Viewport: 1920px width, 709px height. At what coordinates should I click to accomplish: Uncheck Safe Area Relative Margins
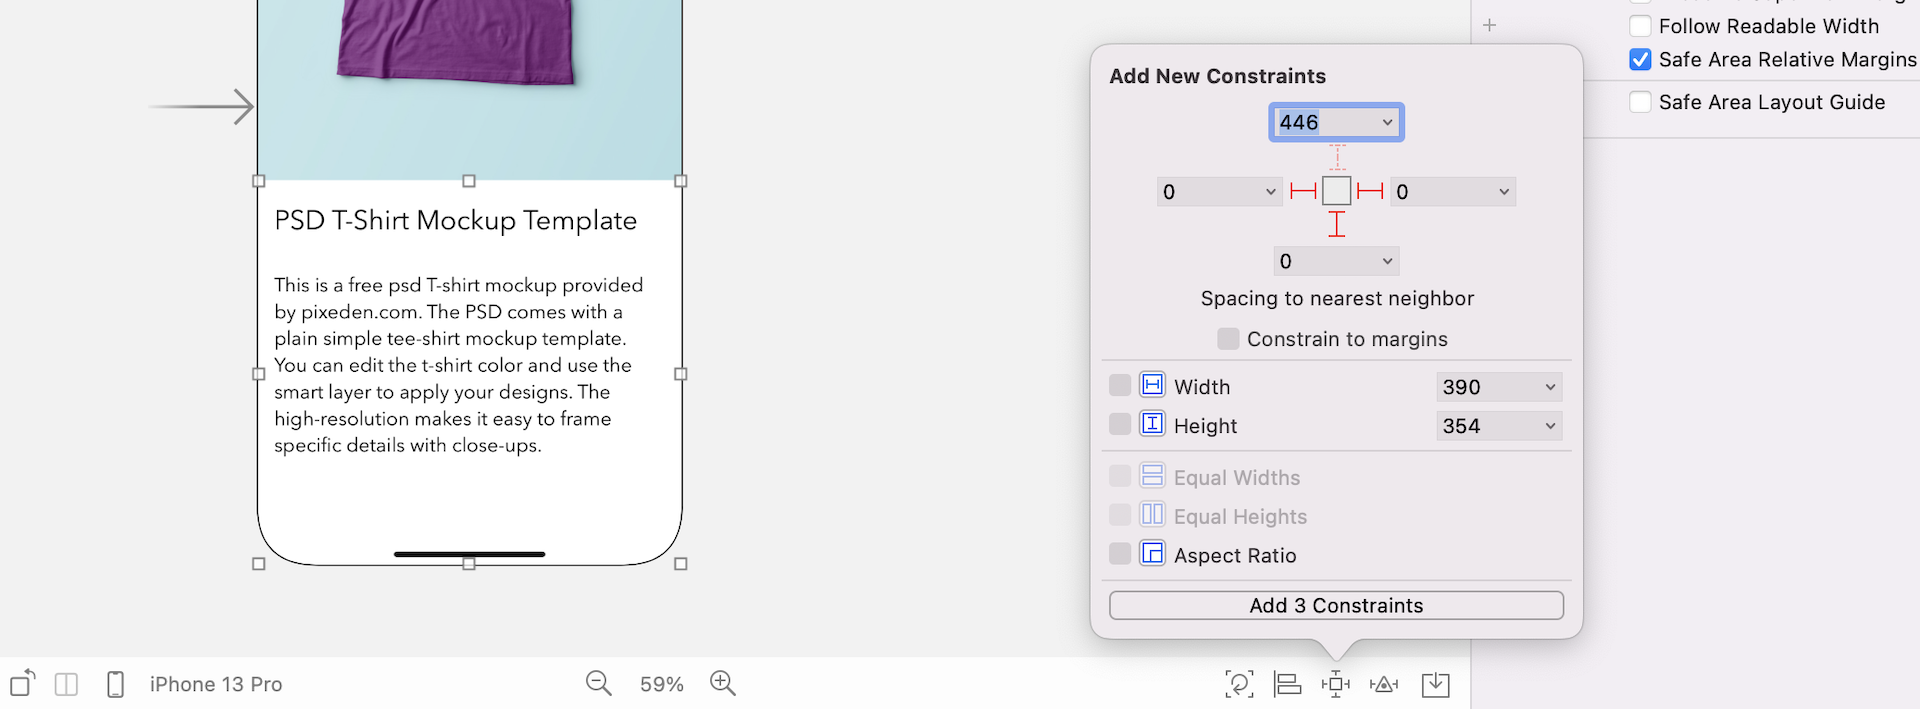(x=1640, y=60)
